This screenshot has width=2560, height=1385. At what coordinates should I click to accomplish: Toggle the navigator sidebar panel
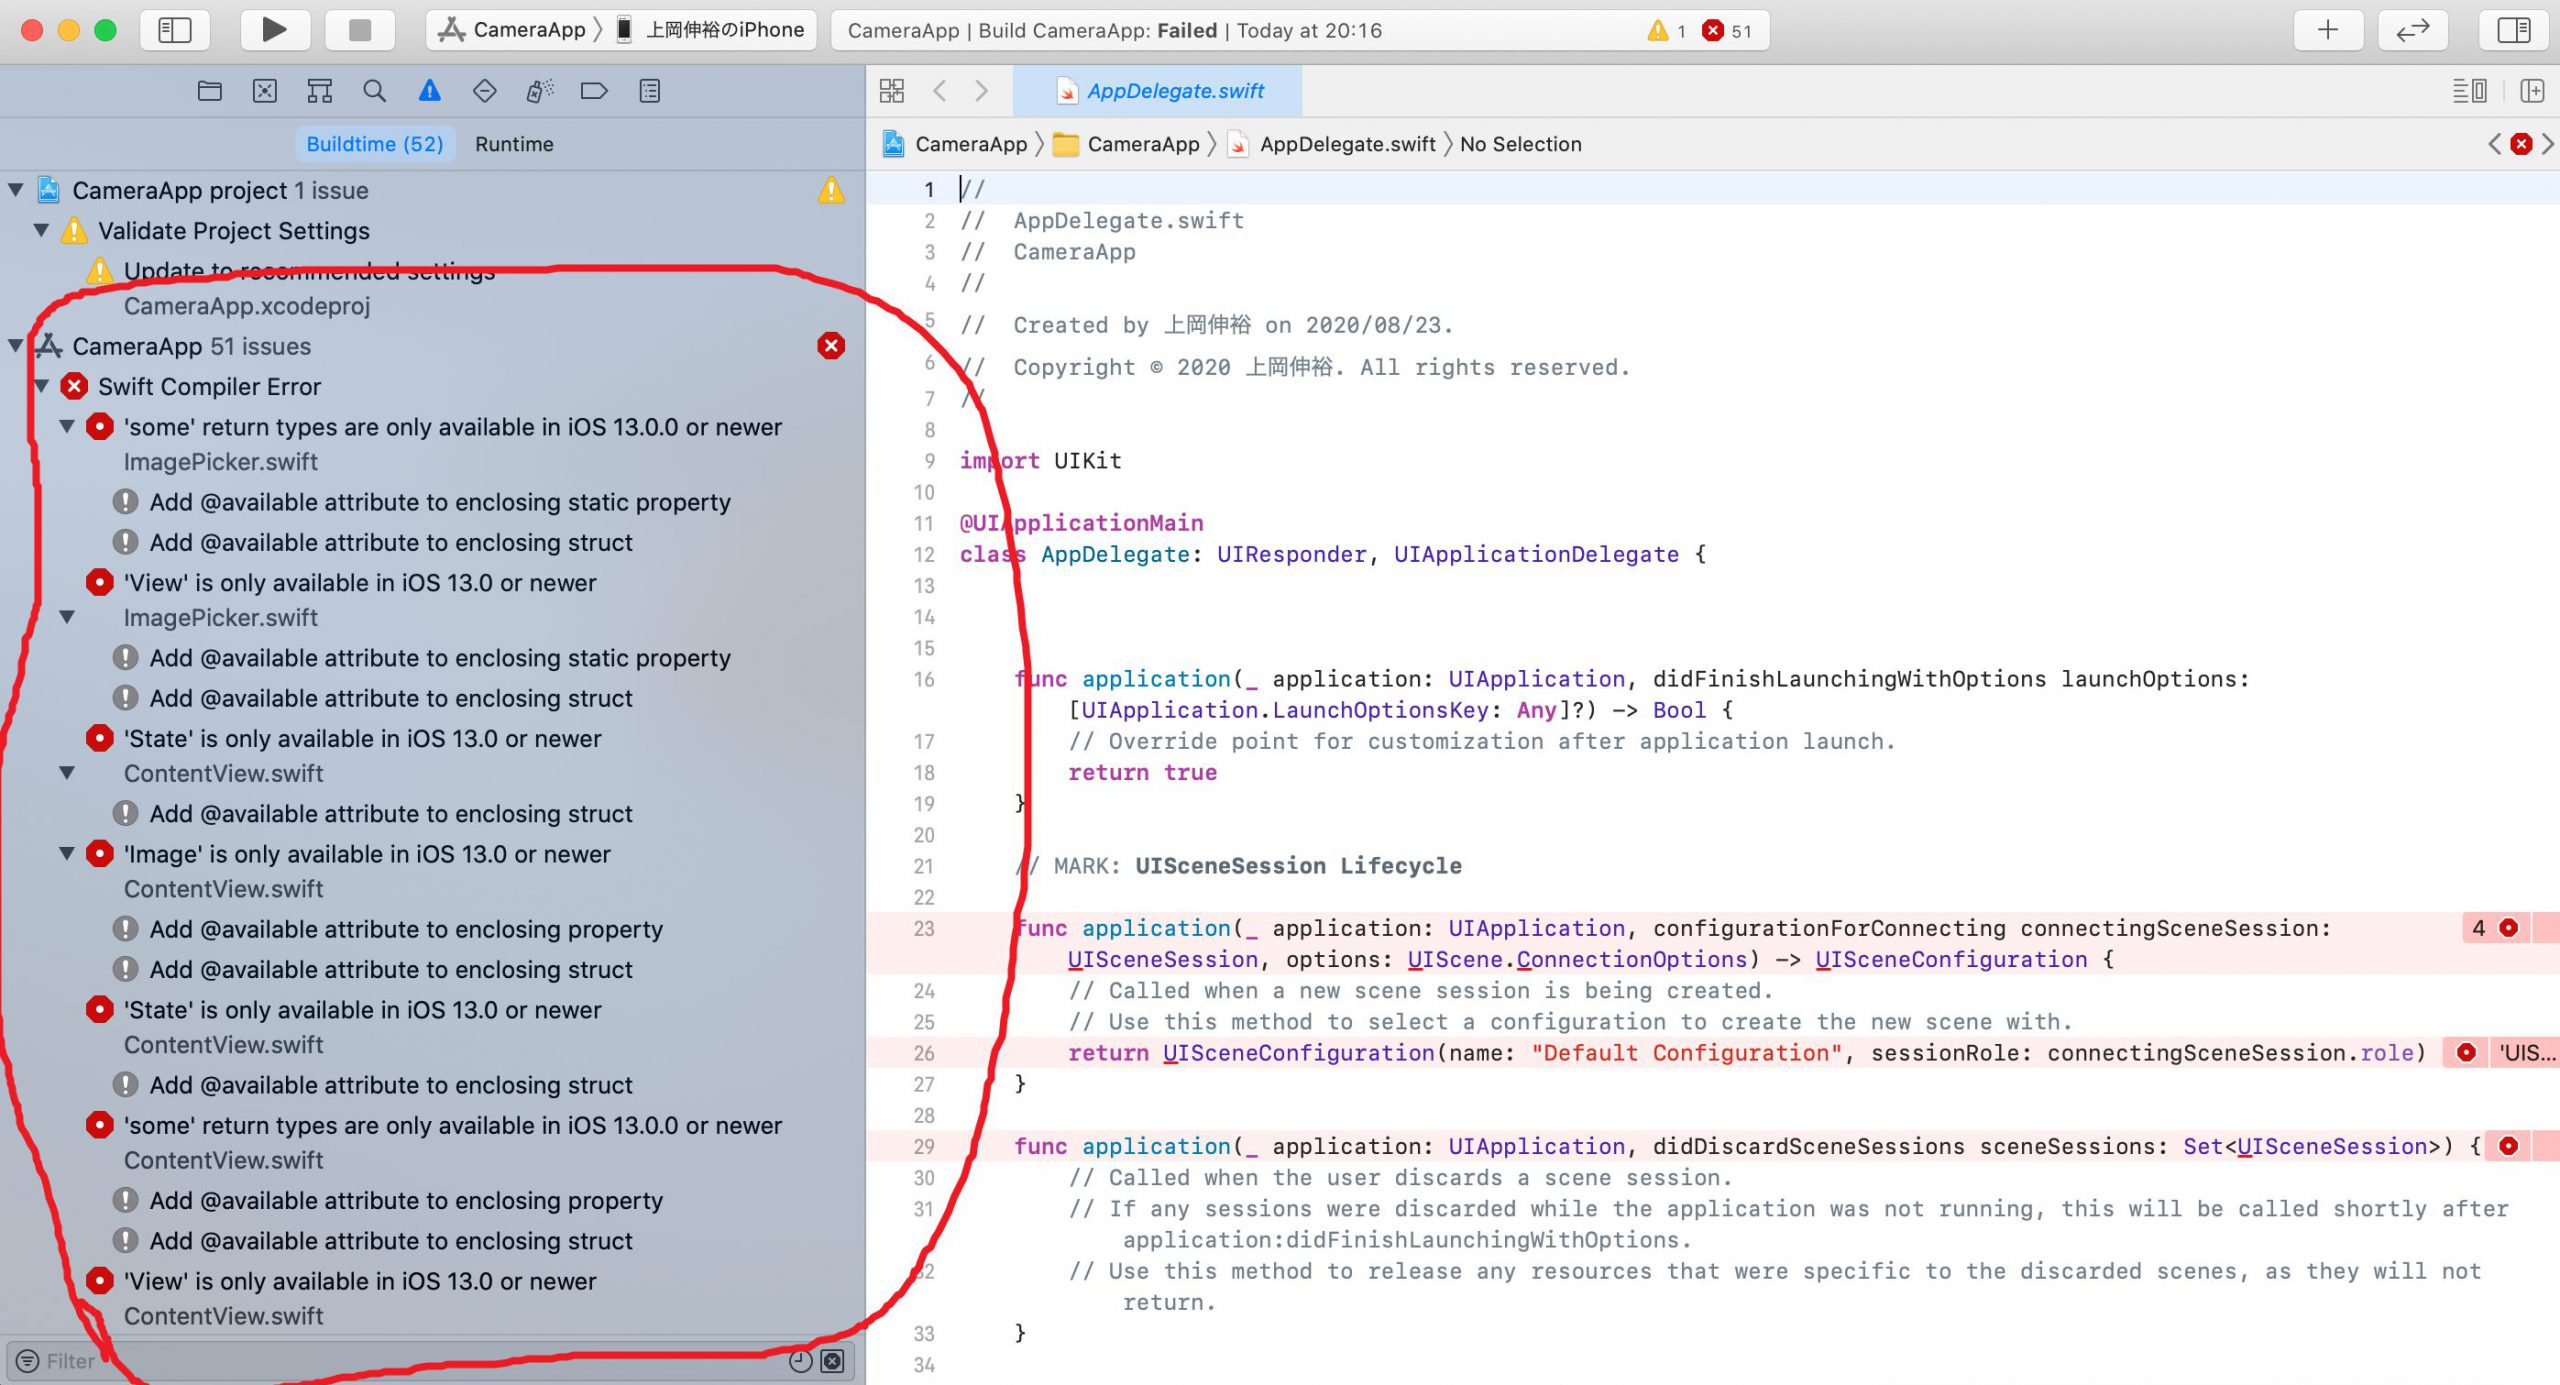coord(175,30)
